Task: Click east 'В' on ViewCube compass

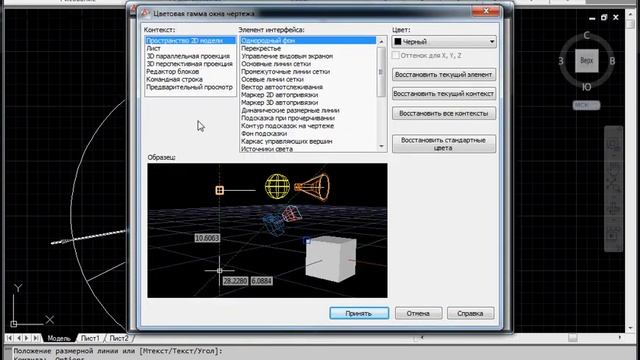Action: [612, 61]
